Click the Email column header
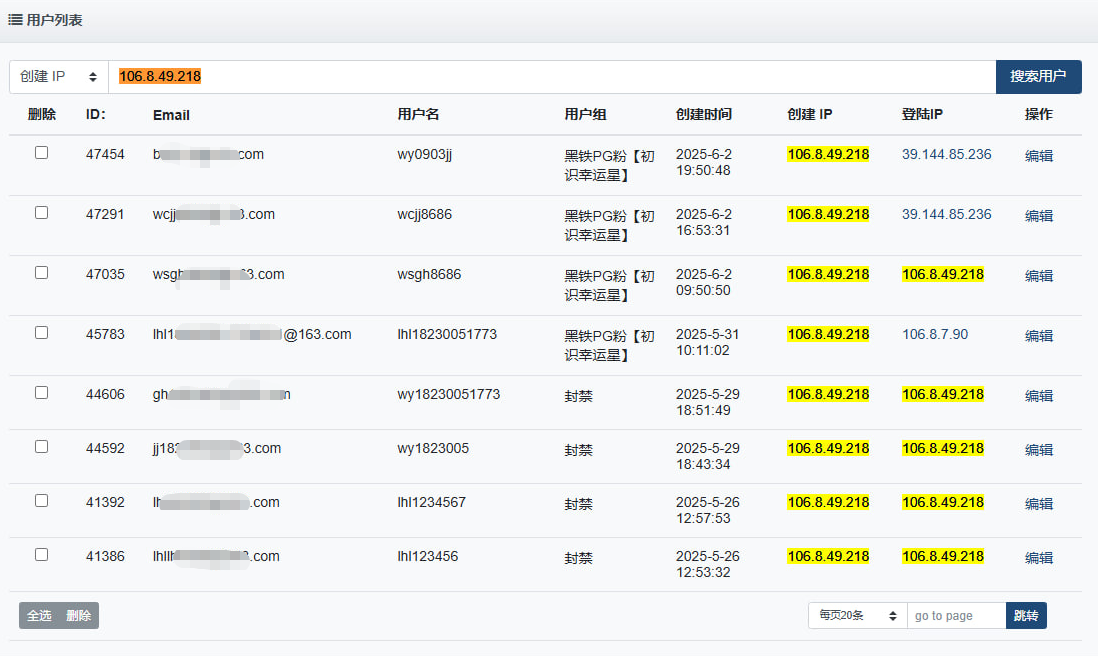Screen dimensions: 1098x656 171,115
